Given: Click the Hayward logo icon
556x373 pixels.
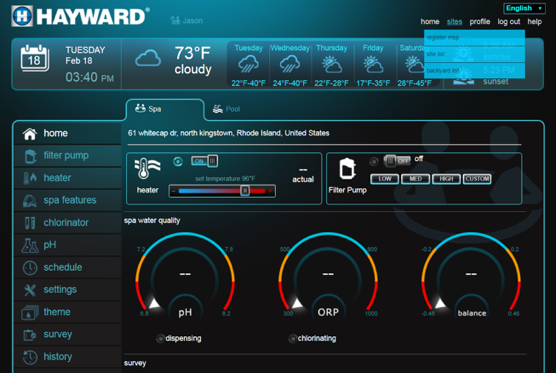Looking at the screenshot, I should pyautogui.click(x=22, y=16).
